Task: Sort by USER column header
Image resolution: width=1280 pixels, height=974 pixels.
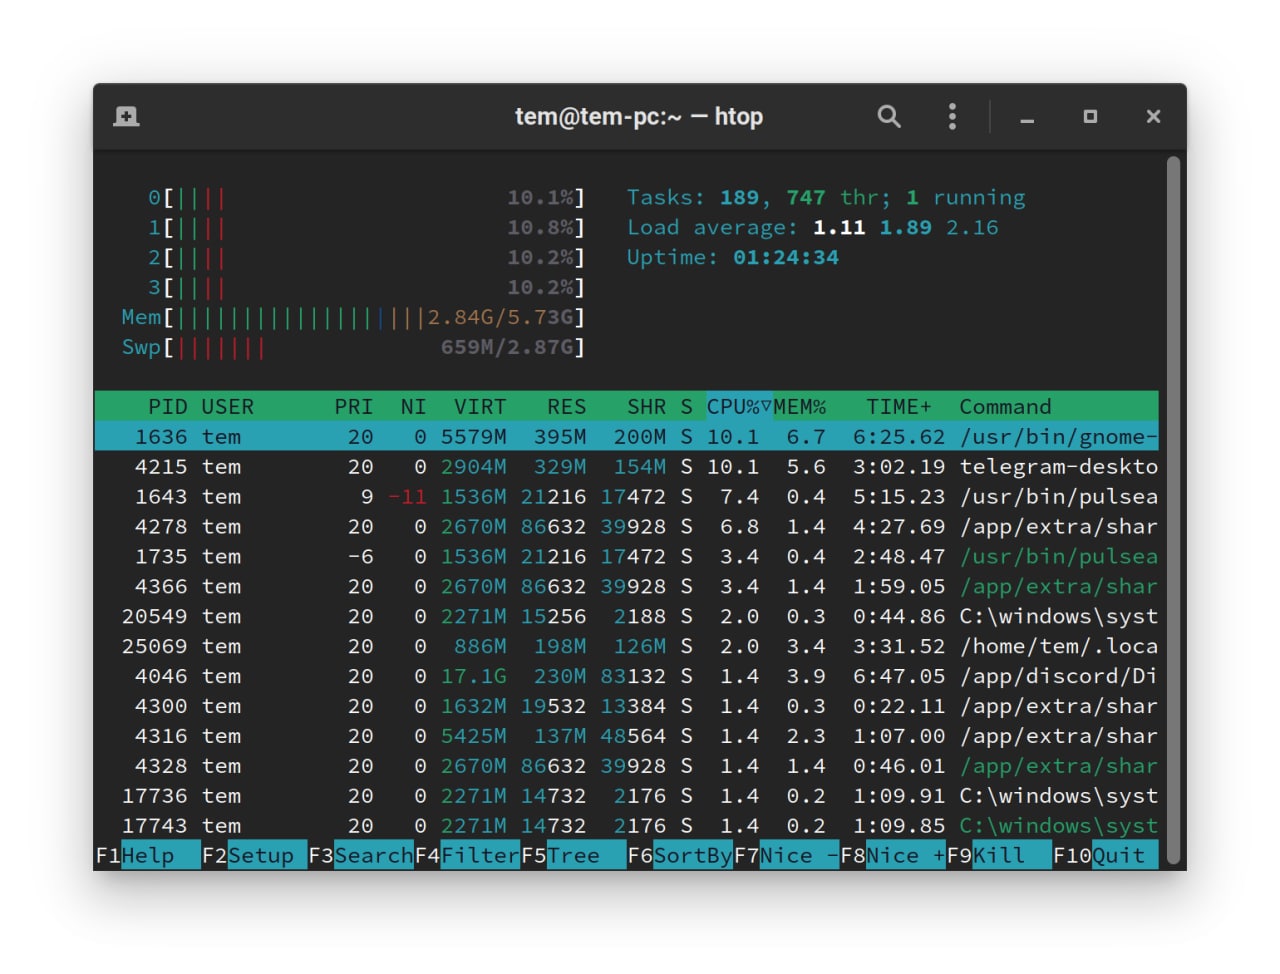Action: point(227,407)
